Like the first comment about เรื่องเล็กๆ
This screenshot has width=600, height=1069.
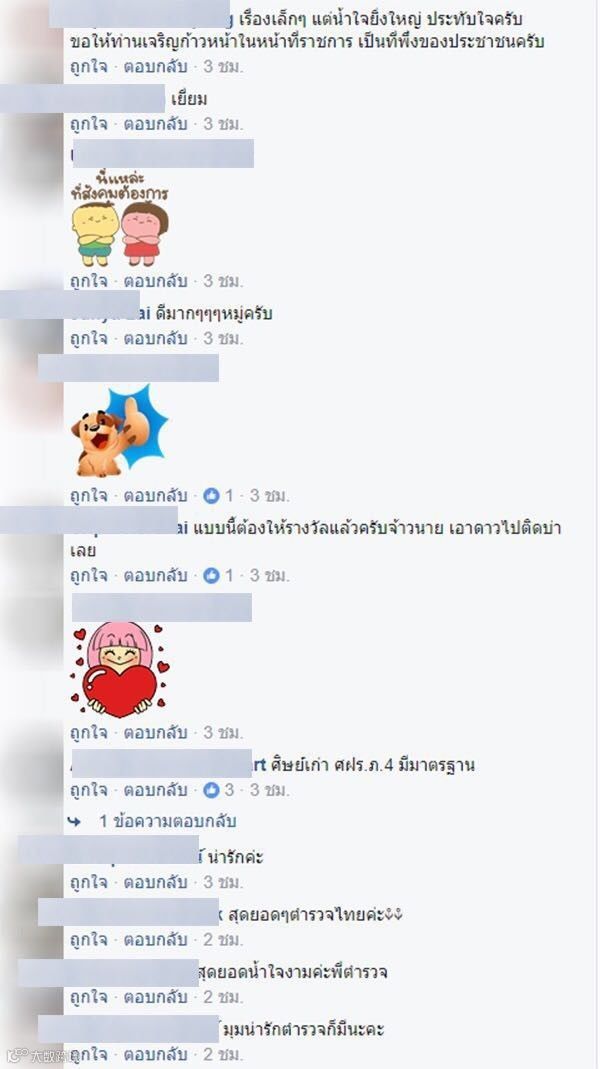89,67
